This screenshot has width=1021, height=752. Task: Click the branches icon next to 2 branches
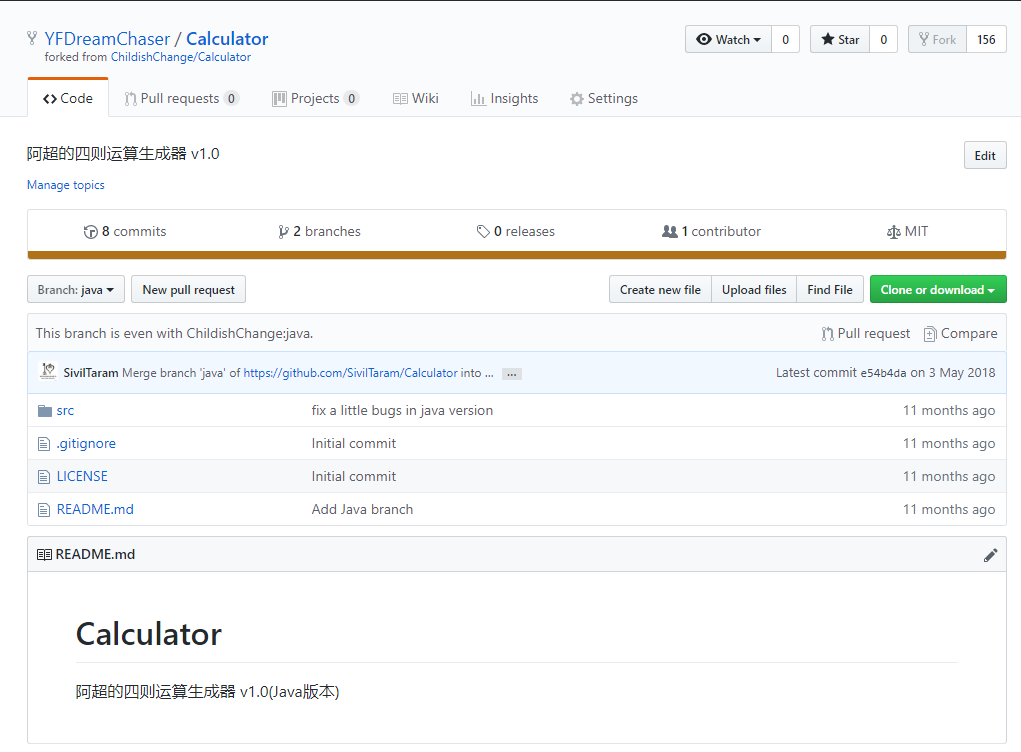click(x=283, y=232)
